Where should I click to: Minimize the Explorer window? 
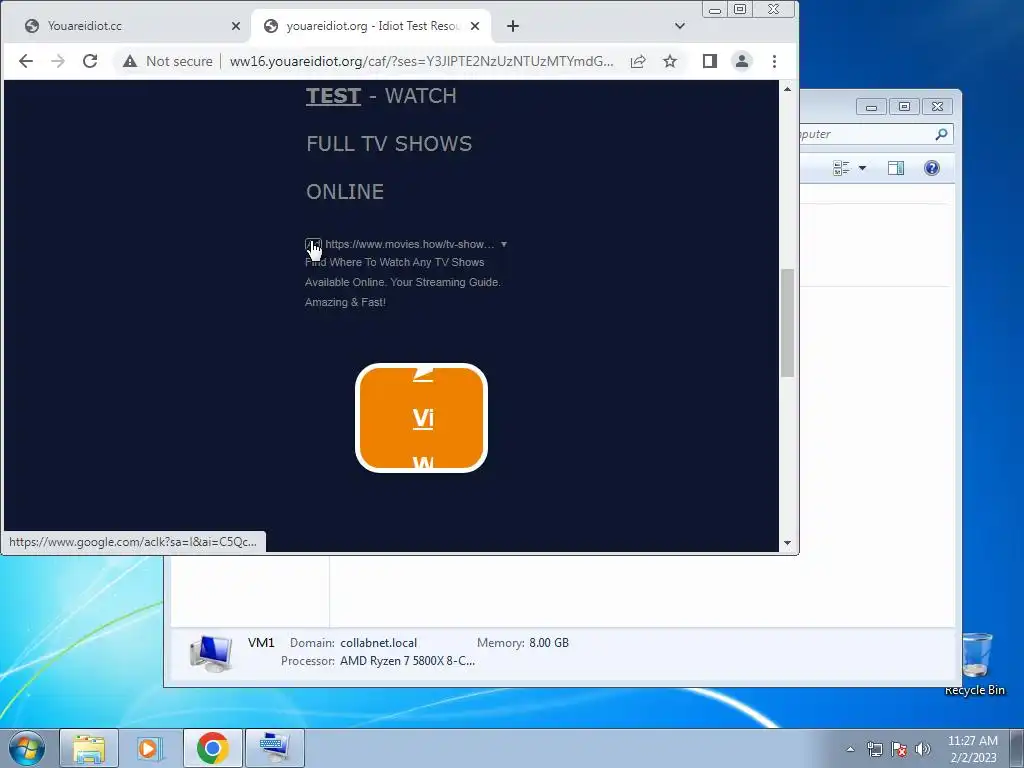tap(871, 106)
